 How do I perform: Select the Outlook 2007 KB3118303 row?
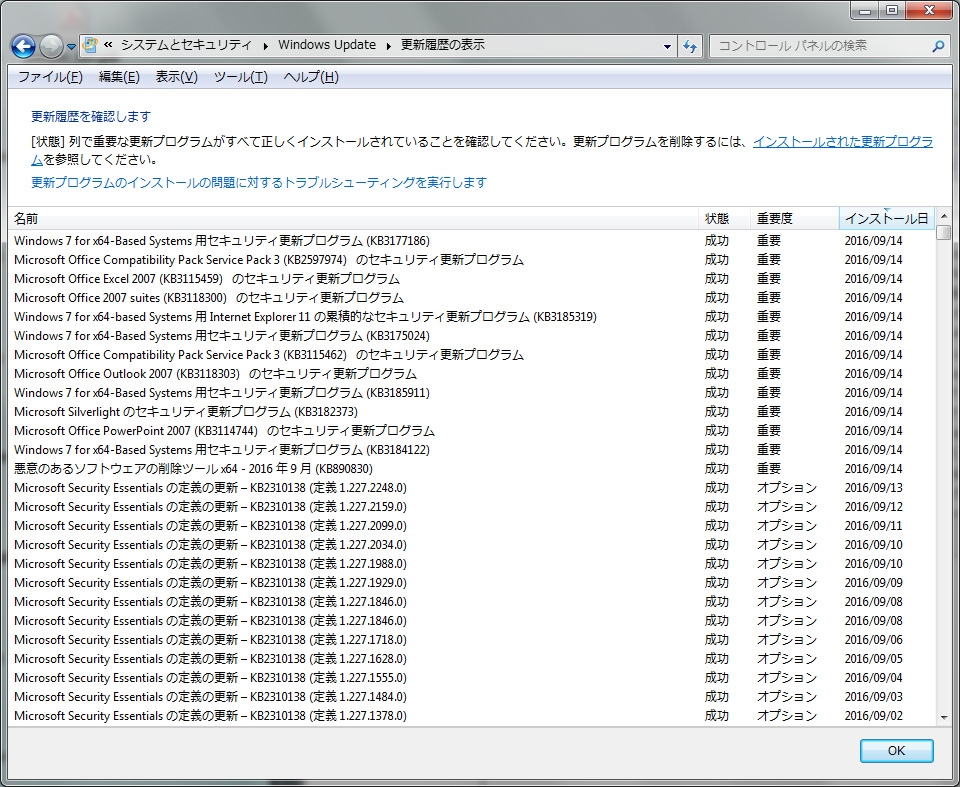[471, 374]
